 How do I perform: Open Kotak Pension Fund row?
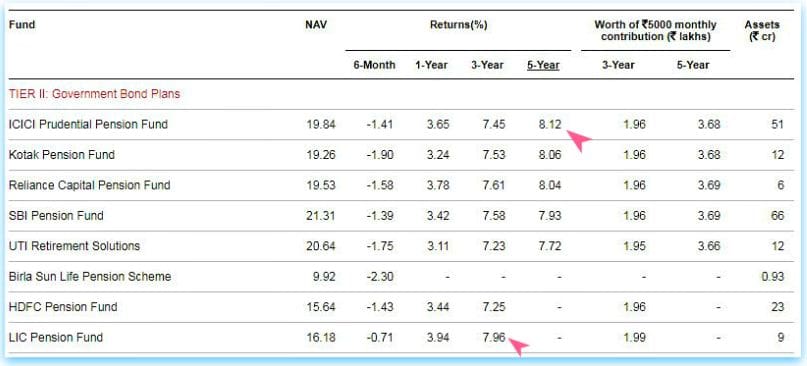click(x=401, y=155)
